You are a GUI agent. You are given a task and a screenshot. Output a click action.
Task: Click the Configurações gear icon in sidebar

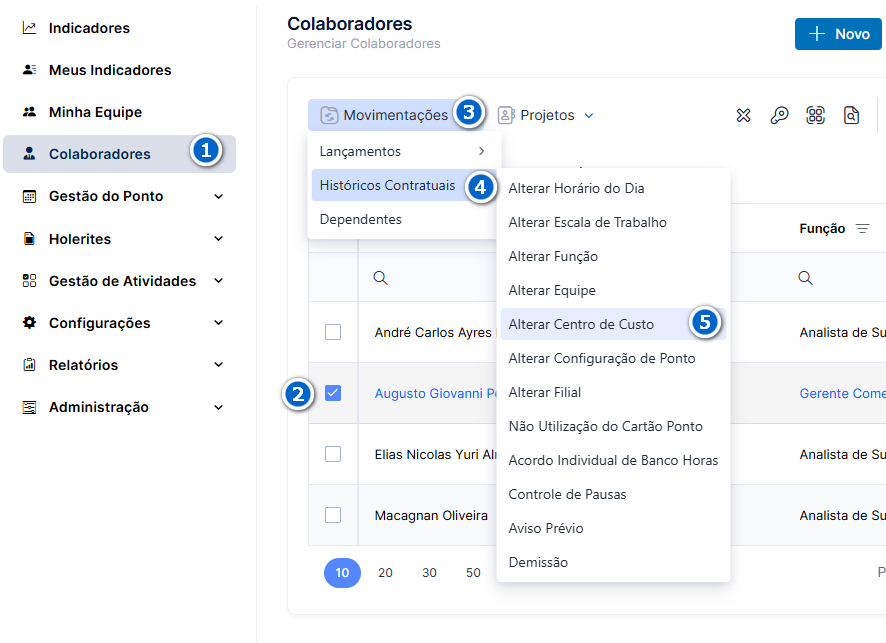[29, 323]
